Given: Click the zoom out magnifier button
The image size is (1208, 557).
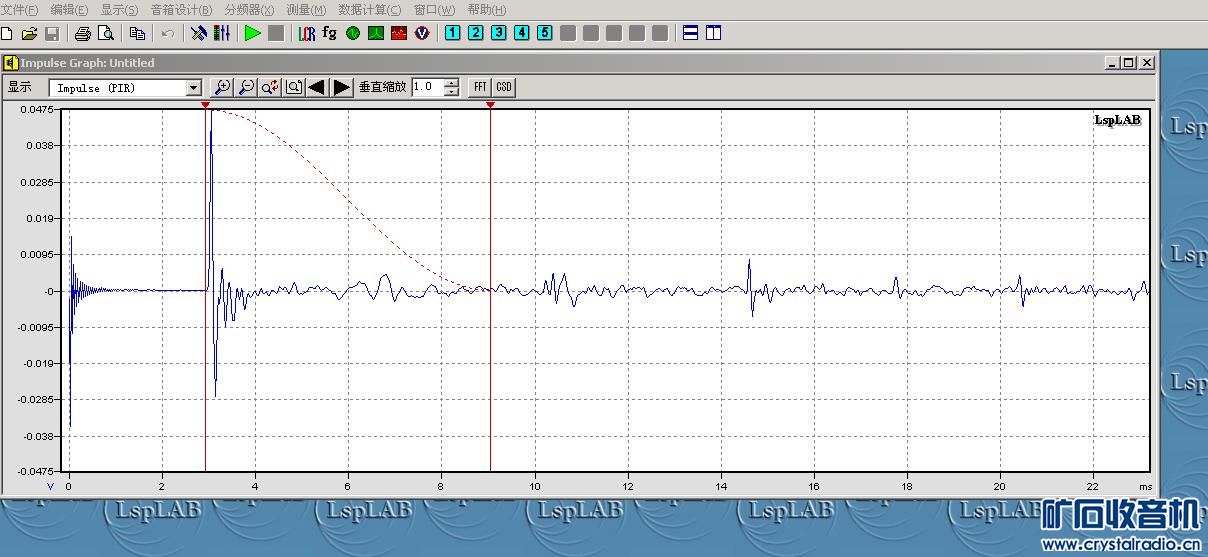Looking at the screenshot, I should 246,87.
